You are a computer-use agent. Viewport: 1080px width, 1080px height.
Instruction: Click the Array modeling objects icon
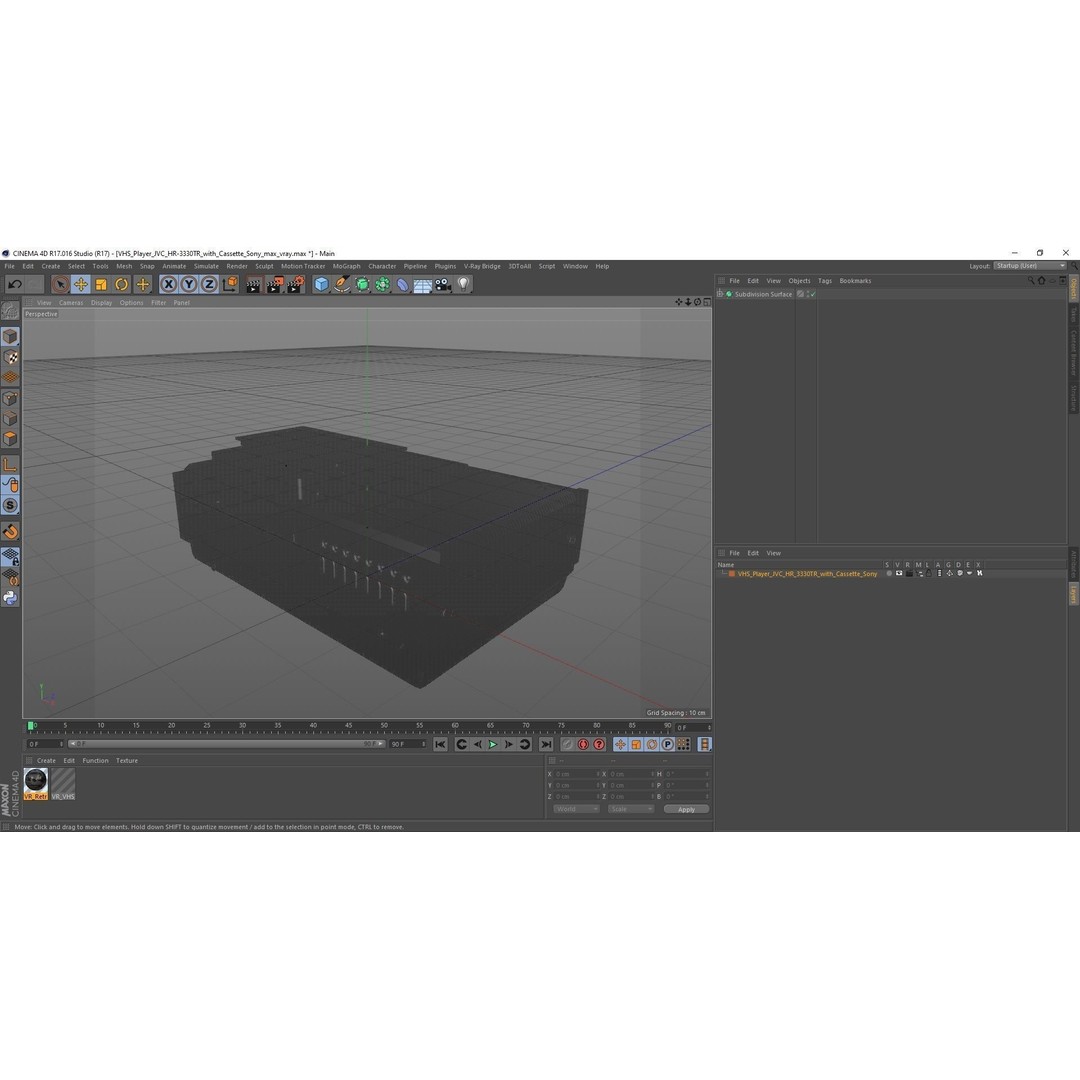382,284
